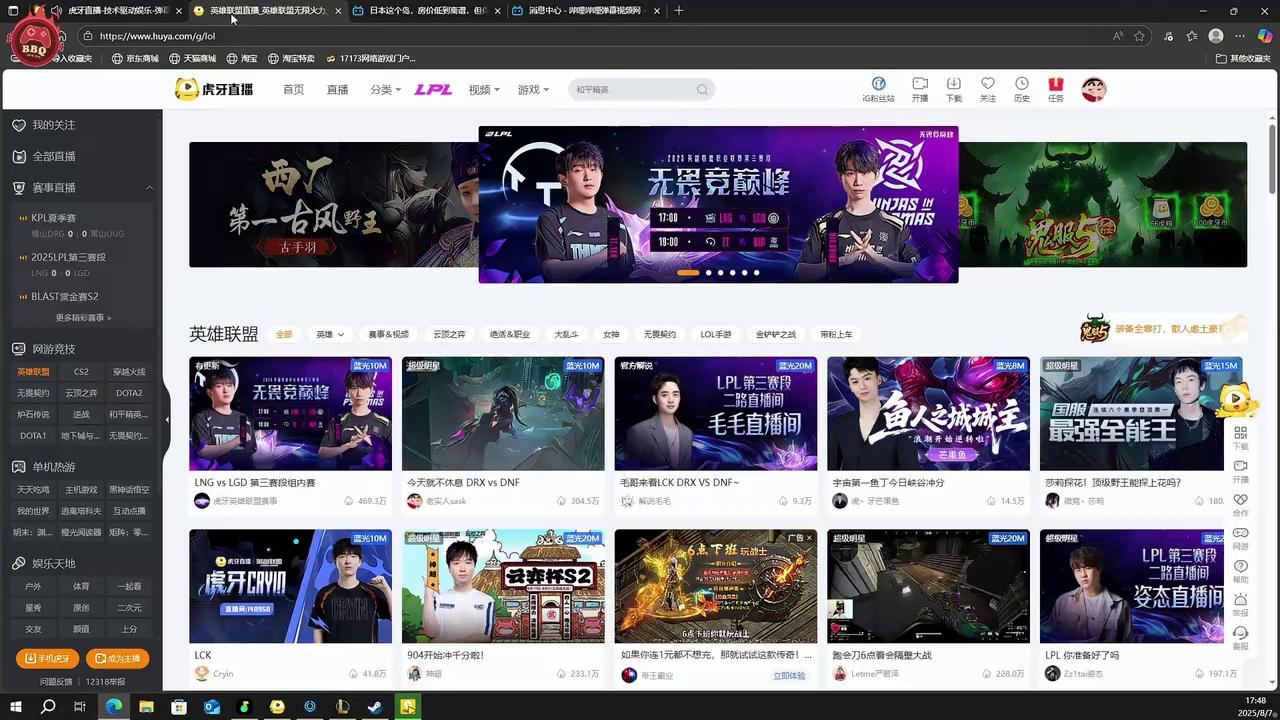The width and height of the screenshot is (1280, 720).
Task: Close the advertisement on the 6点下班 card
Action: (809, 537)
